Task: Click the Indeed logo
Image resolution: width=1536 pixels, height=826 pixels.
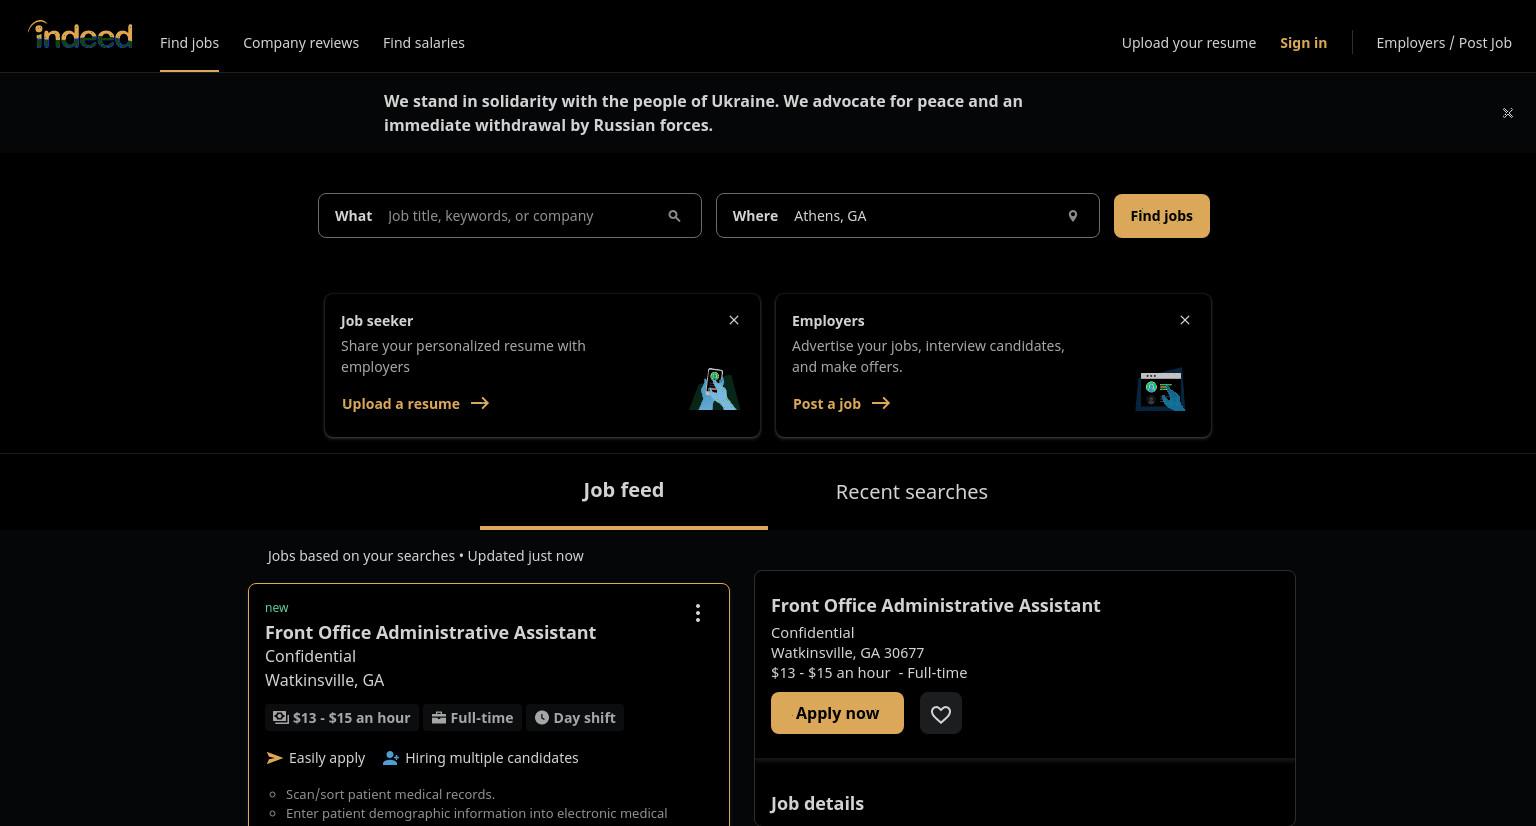Action: click(x=80, y=35)
